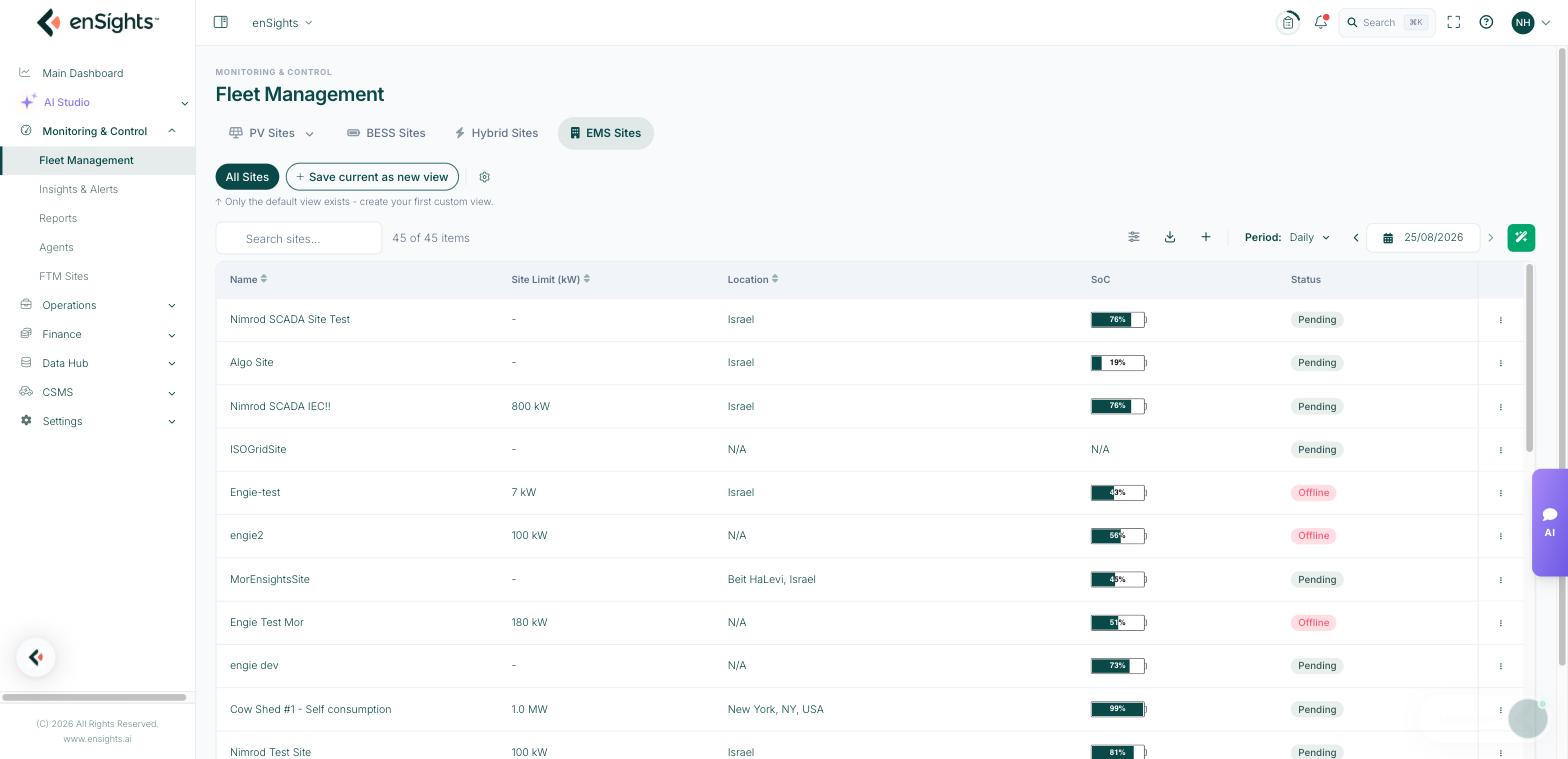Viewport: 1568px width, 759px height.
Task: Open row actions menu for Algo Site
Action: [x=1501, y=363]
